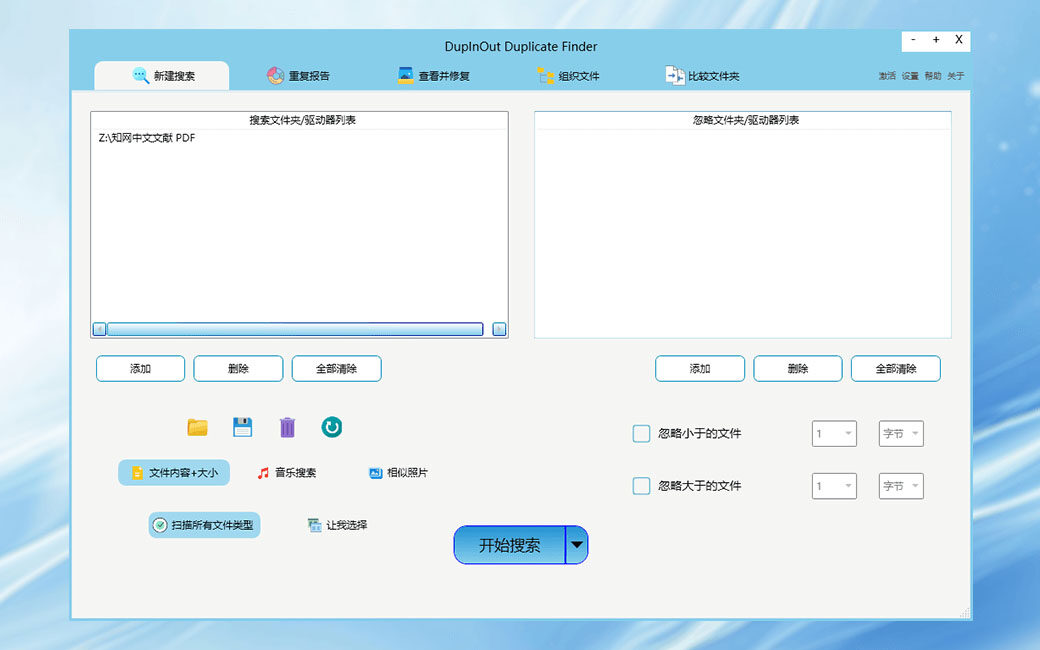1040x650 pixels.
Task: Click the search list scrollbar left arrow
Action: [x=99, y=329]
